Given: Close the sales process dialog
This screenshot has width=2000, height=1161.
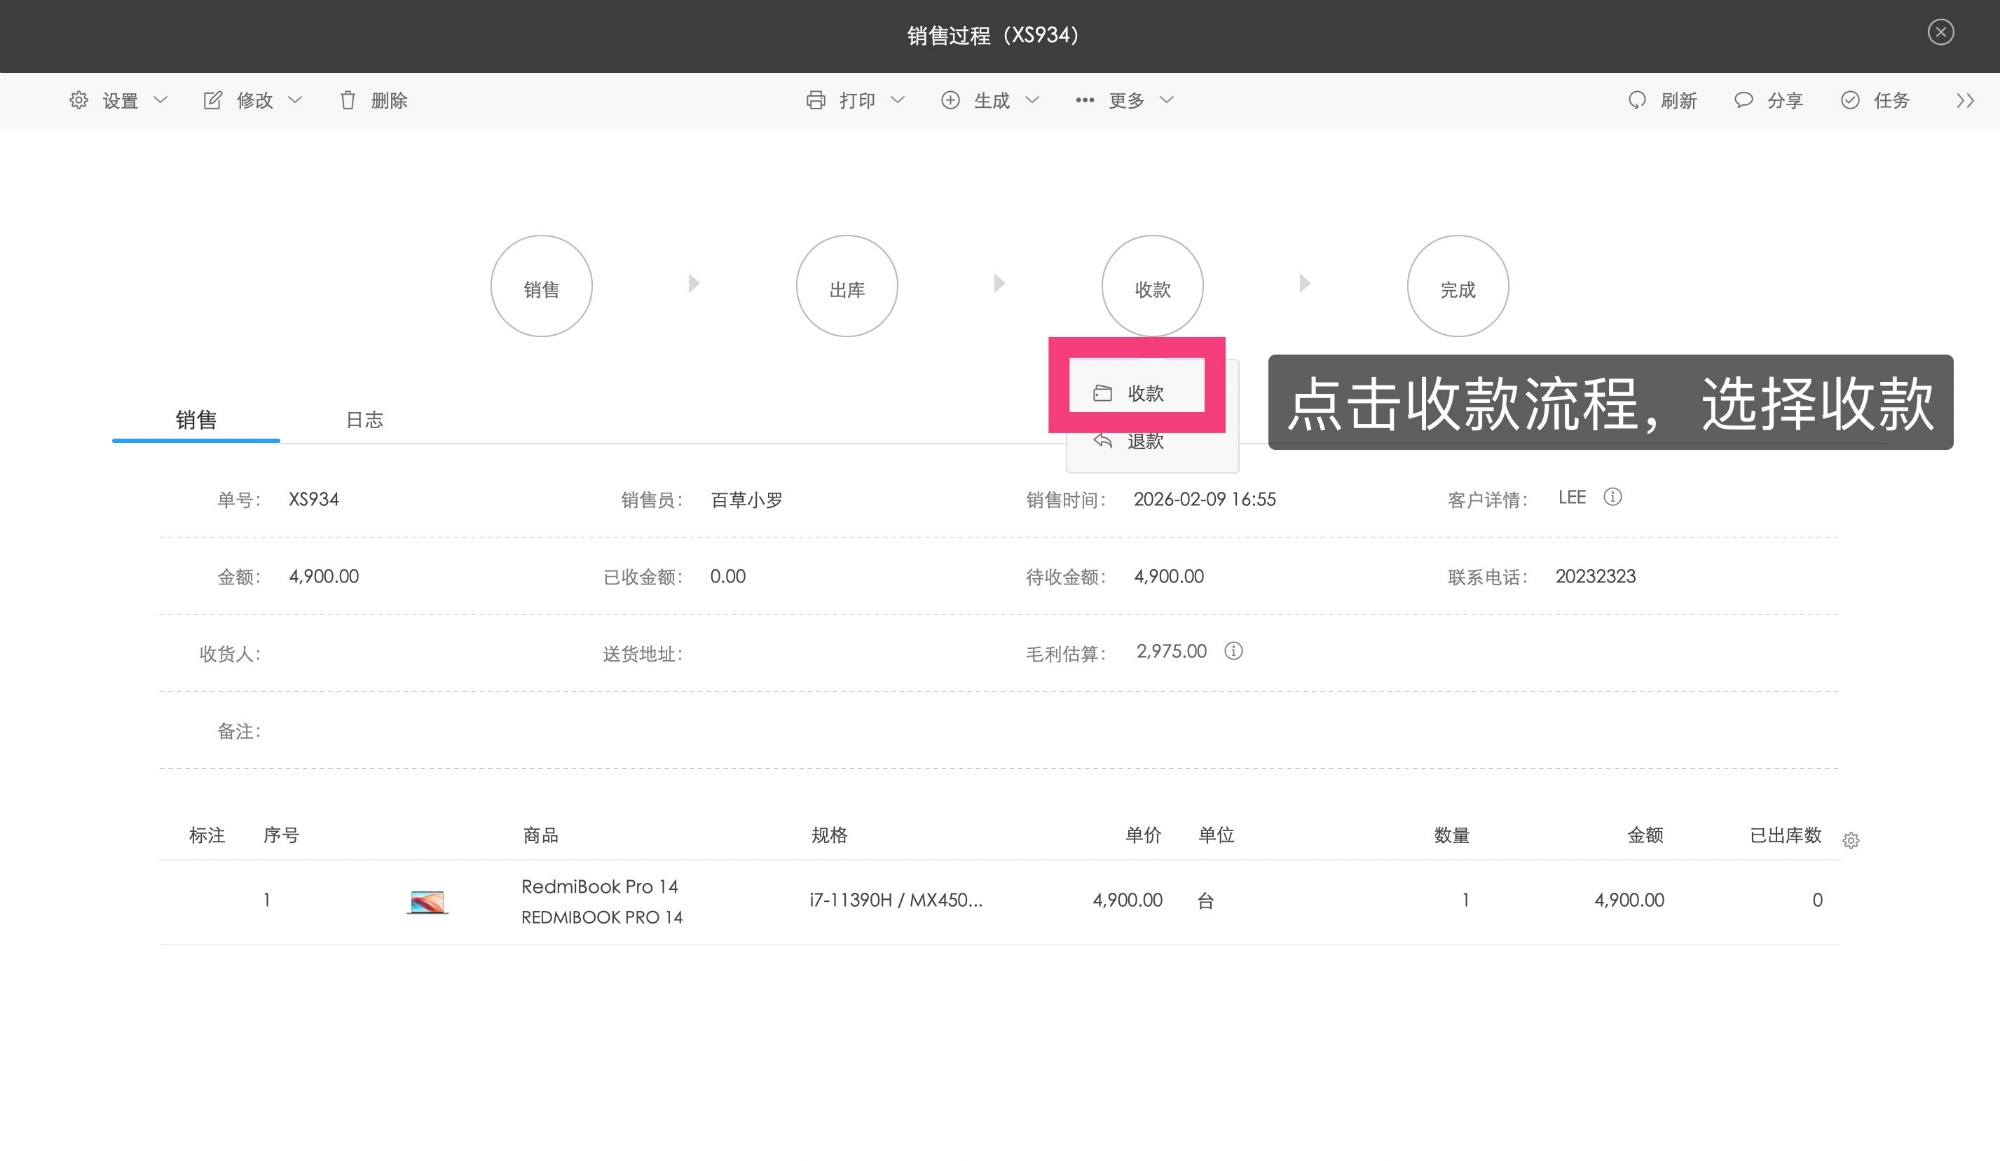Looking at the screenshot, I should pyautogui.click(x=1940, y=32).
